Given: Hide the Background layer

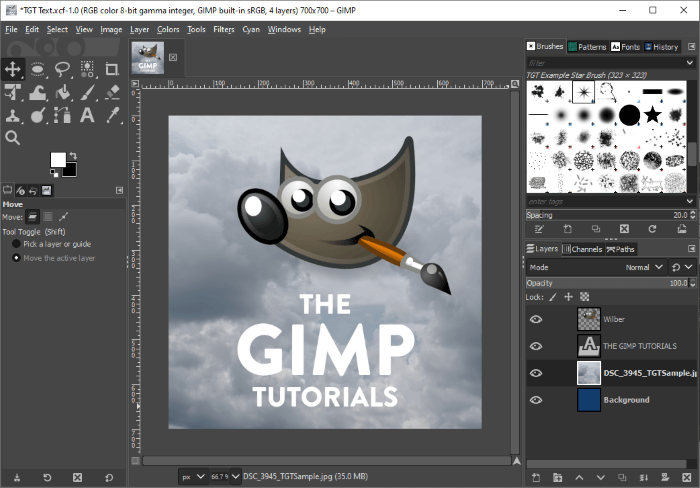Looking at the screenshot, I should coord(536,400).
